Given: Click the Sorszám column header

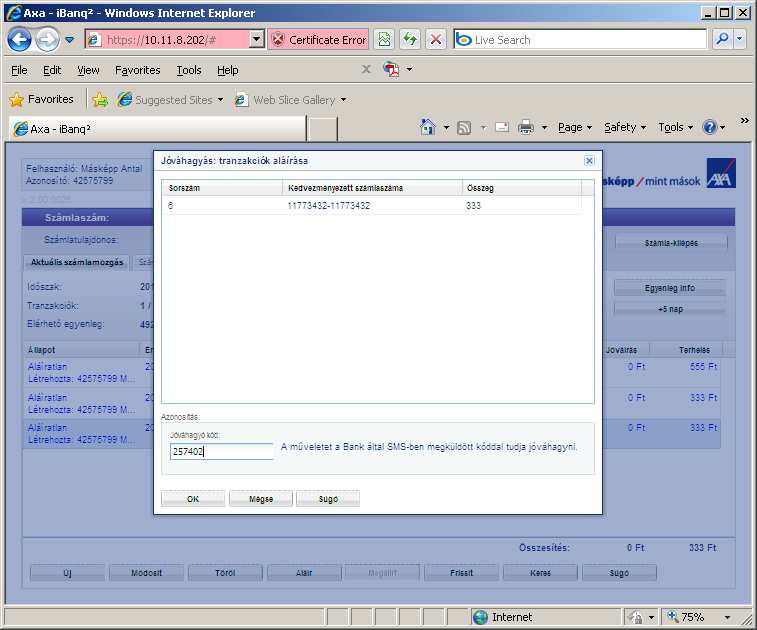Looking at the screenshot, I should coord(222,188).
